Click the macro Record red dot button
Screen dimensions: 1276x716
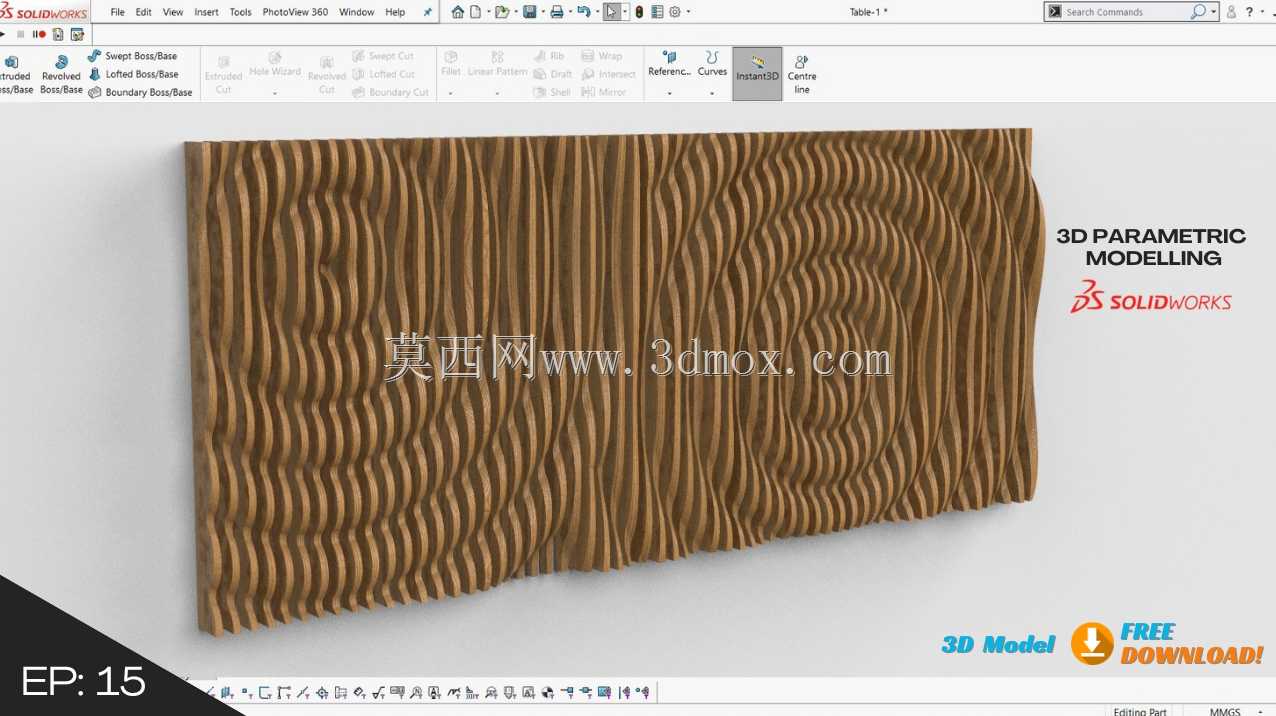pos(41,34)
